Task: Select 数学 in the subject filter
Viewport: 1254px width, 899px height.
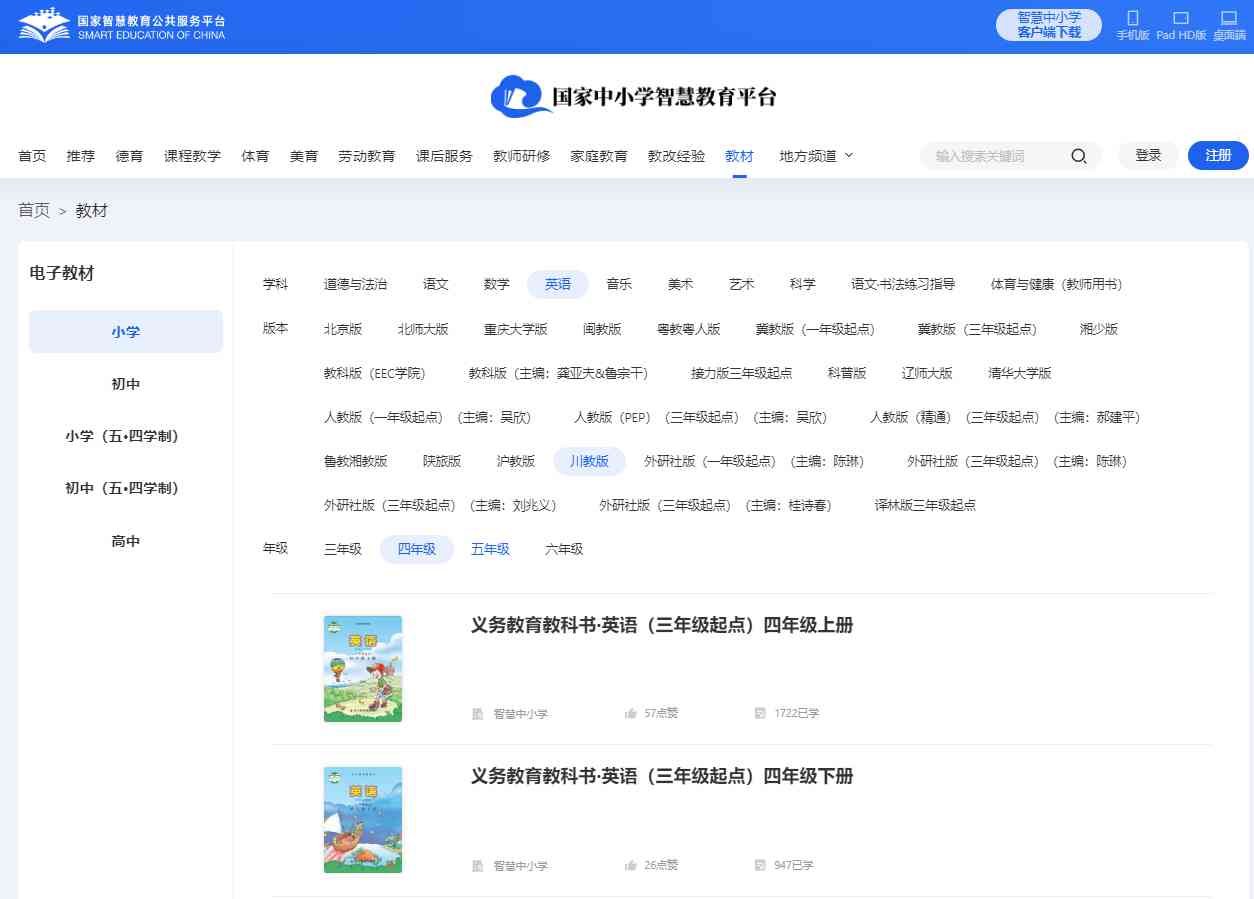Action: [x=497, y=284]
